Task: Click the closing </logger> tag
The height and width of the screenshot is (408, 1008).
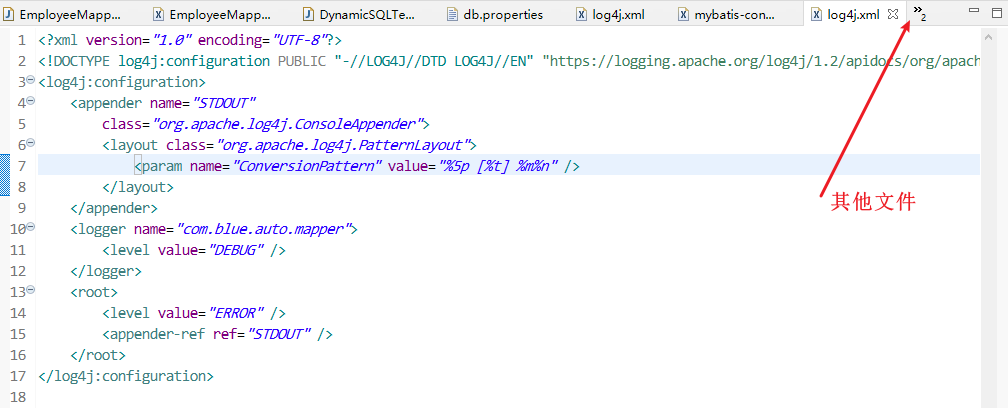Action: click(x=105, y=271)
